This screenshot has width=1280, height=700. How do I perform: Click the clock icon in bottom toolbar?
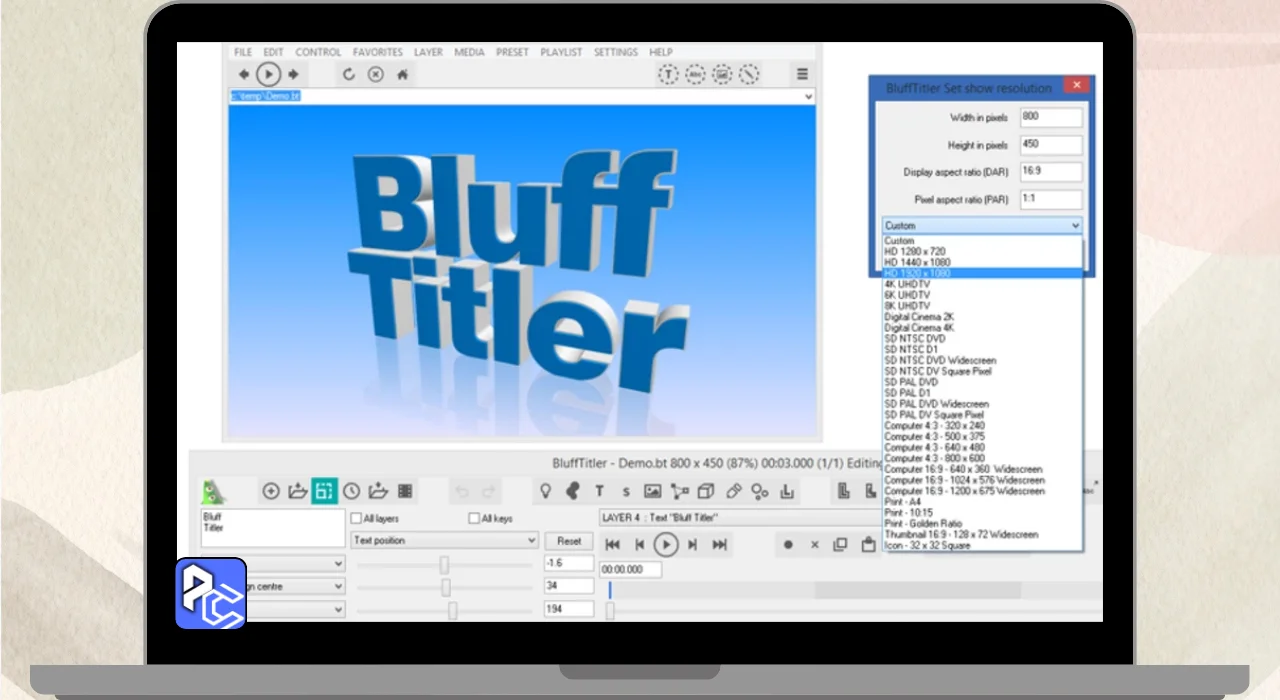[x=351, y=491]
